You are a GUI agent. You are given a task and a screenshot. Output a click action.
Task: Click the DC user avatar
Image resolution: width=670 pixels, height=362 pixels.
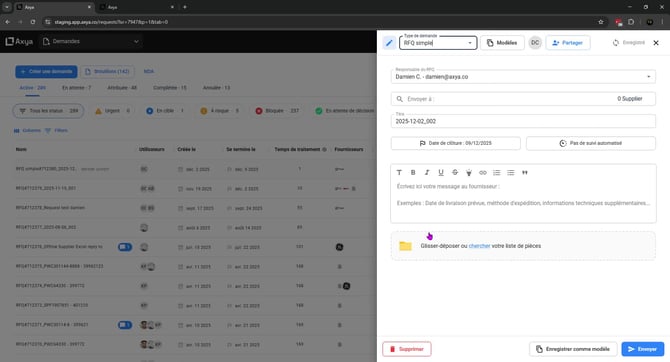pos(535,43)
